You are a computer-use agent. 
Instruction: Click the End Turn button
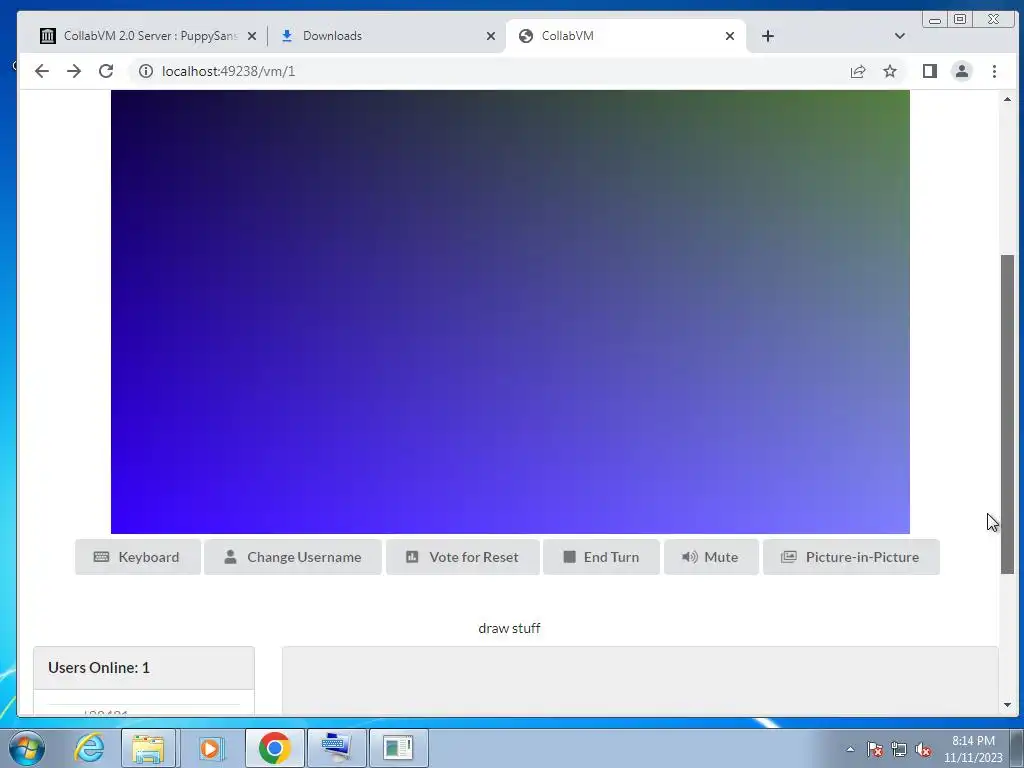pos(601,557)
